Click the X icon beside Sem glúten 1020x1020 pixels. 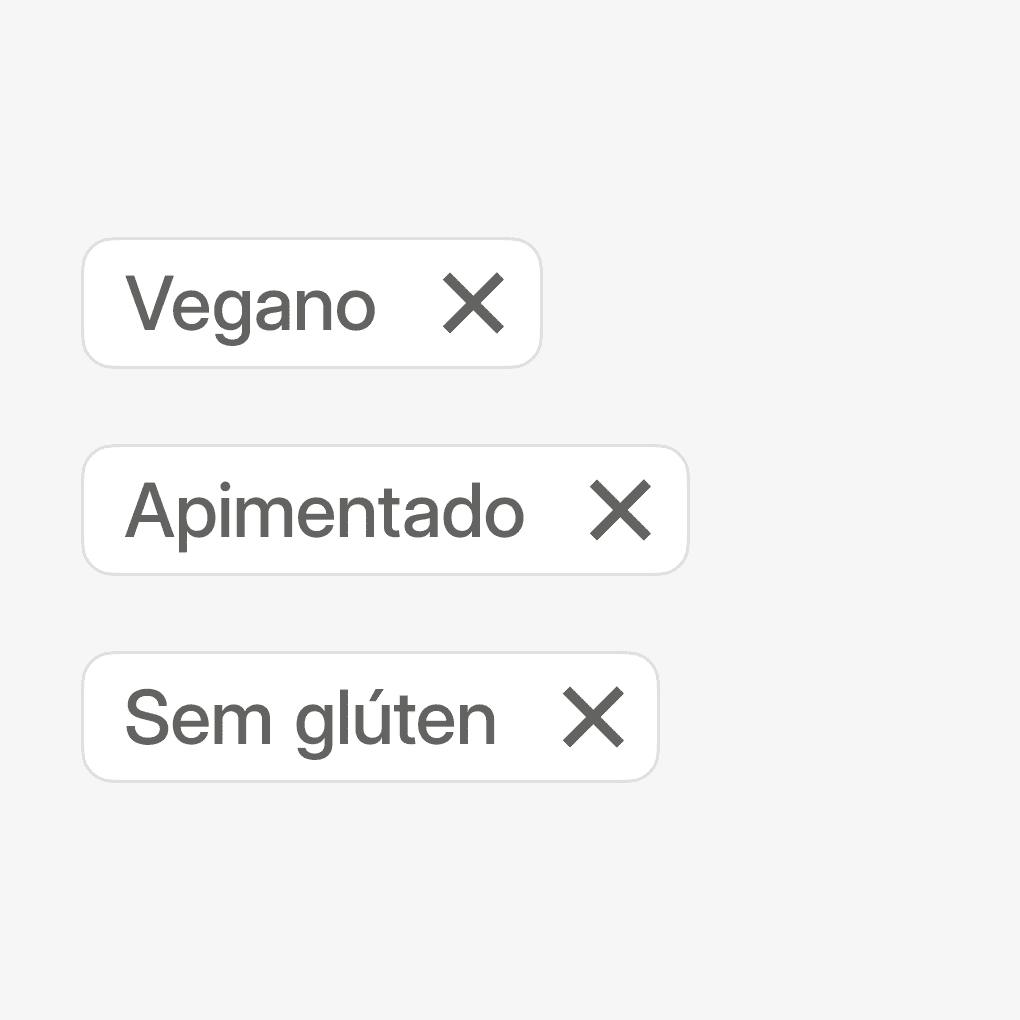593,717
